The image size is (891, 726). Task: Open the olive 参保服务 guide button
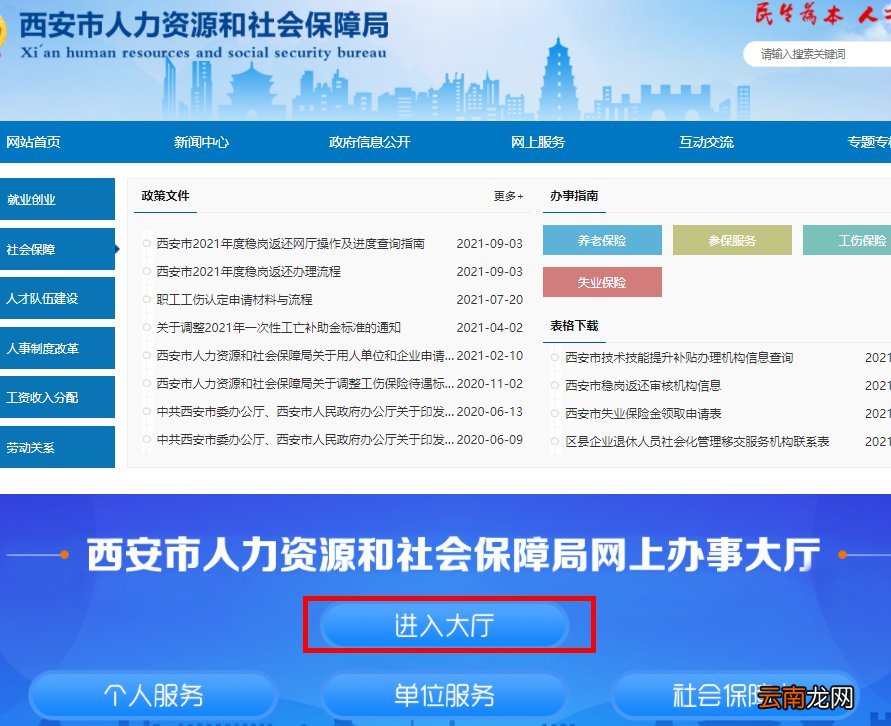pyautogui.click(x=732, y=240)
